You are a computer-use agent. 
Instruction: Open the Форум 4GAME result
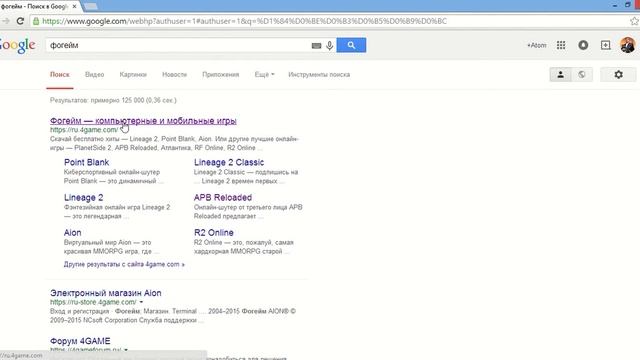[80, 341]
